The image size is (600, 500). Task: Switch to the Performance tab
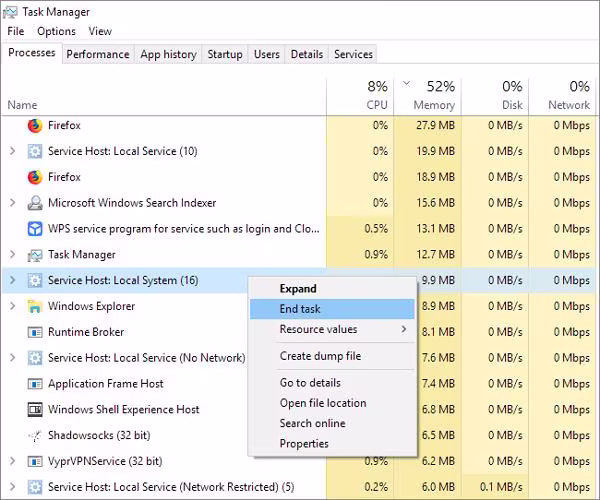click(x=98, y=55)
